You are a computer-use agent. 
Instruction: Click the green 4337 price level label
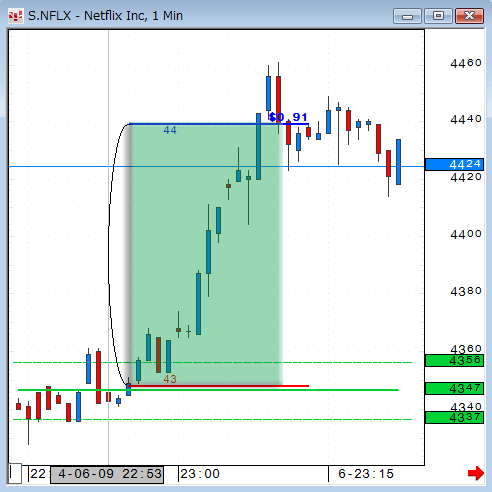coord(454,417)
